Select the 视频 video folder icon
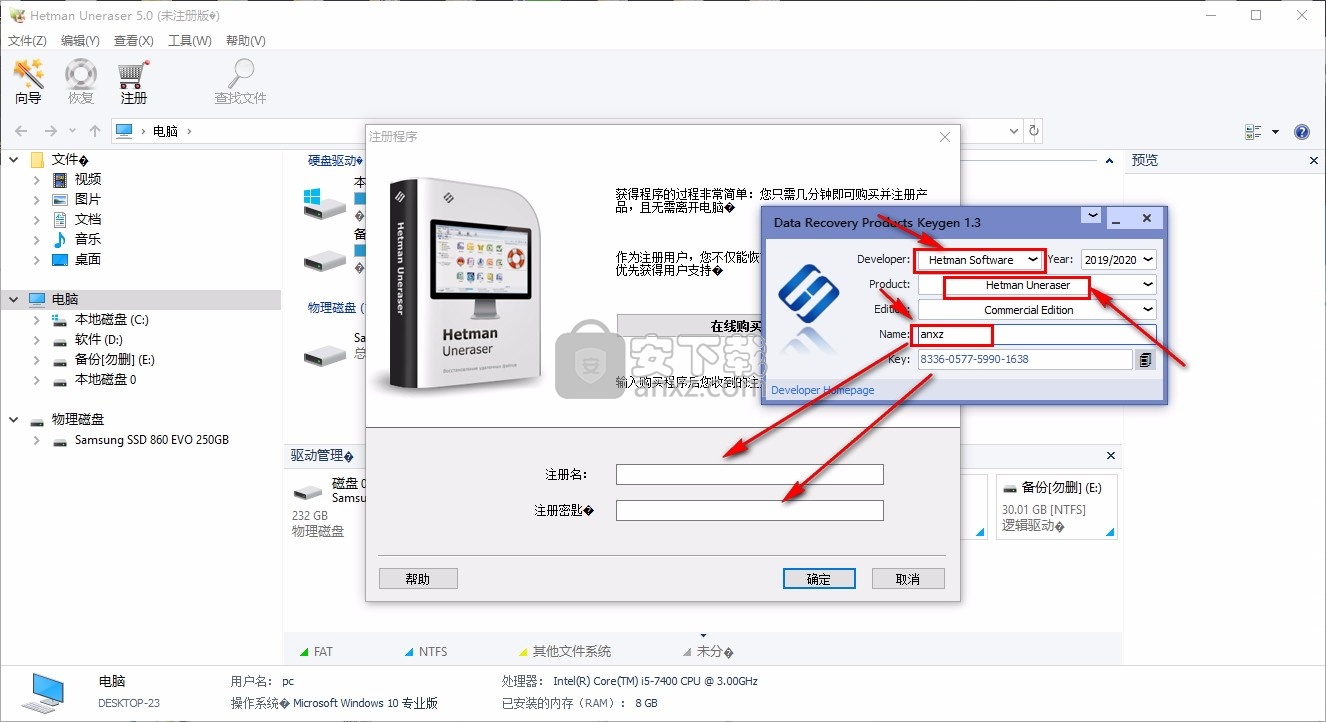1326x722 pixels. 60,180
